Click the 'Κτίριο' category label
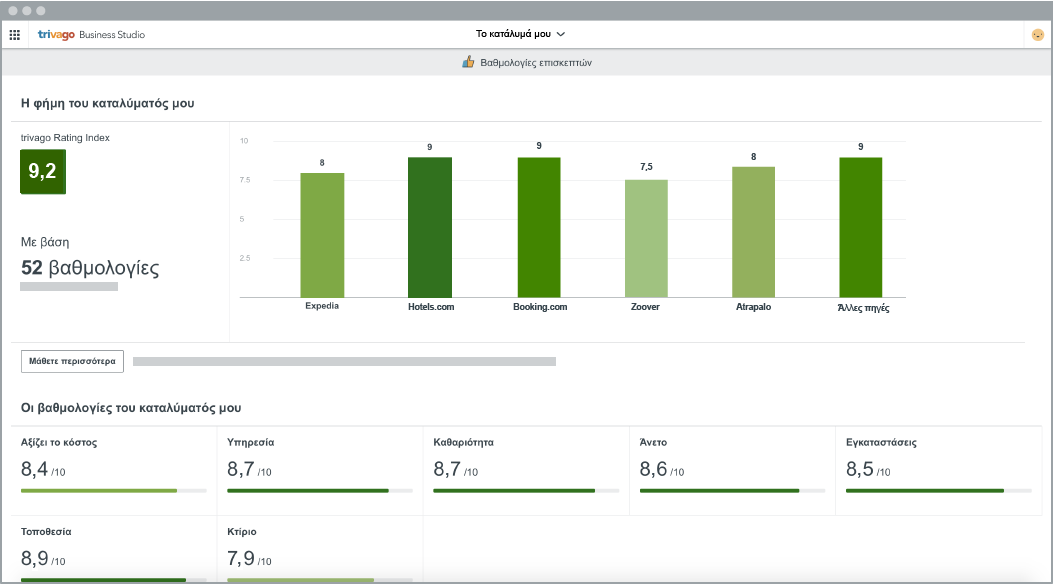Viewport: 1053px width, 584px height. pos(242,532)
